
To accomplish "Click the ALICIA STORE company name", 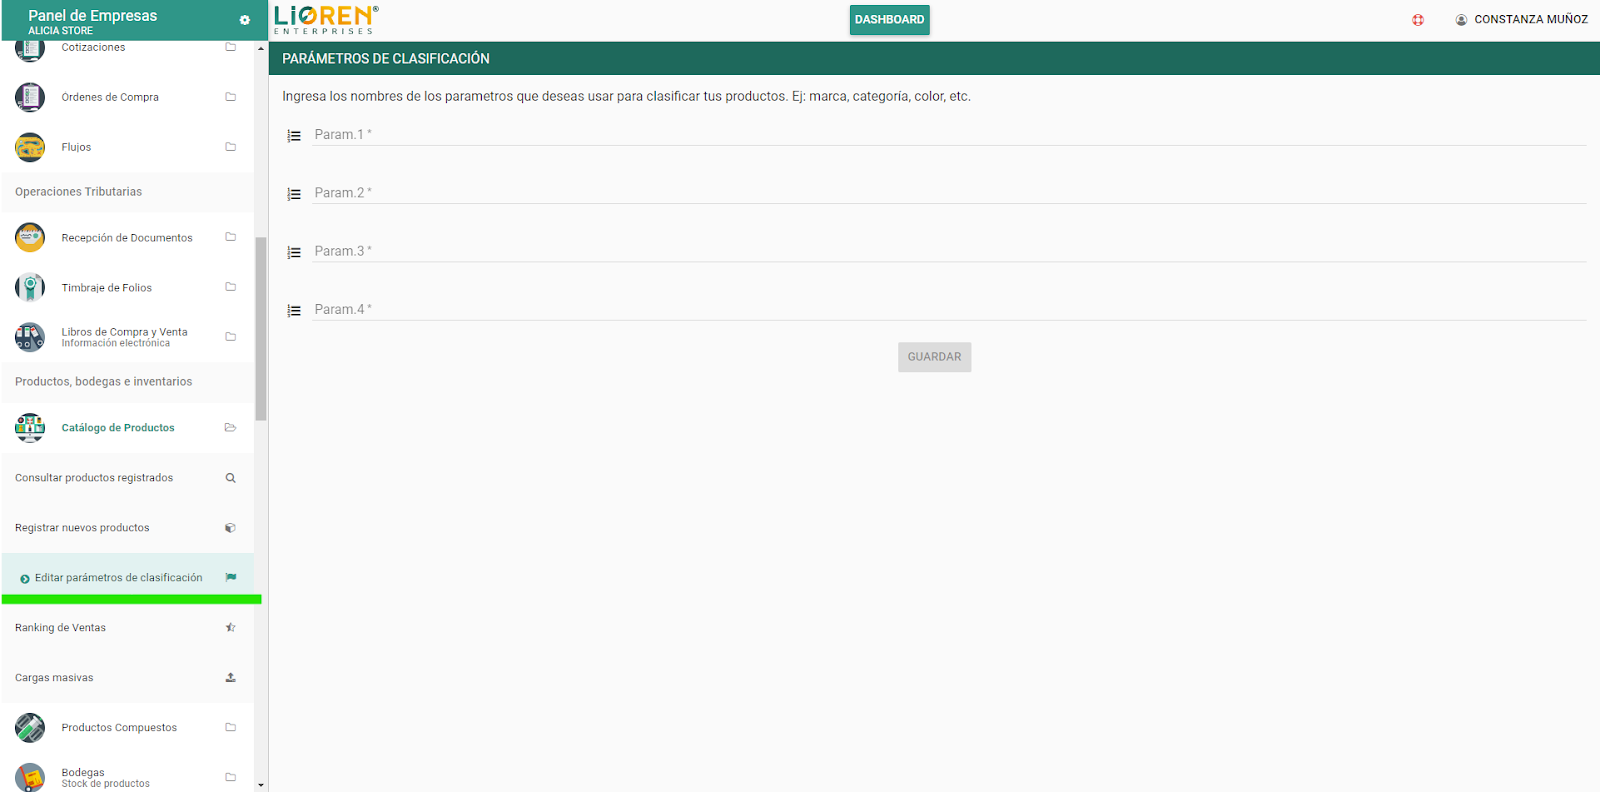I will point(60,31).
